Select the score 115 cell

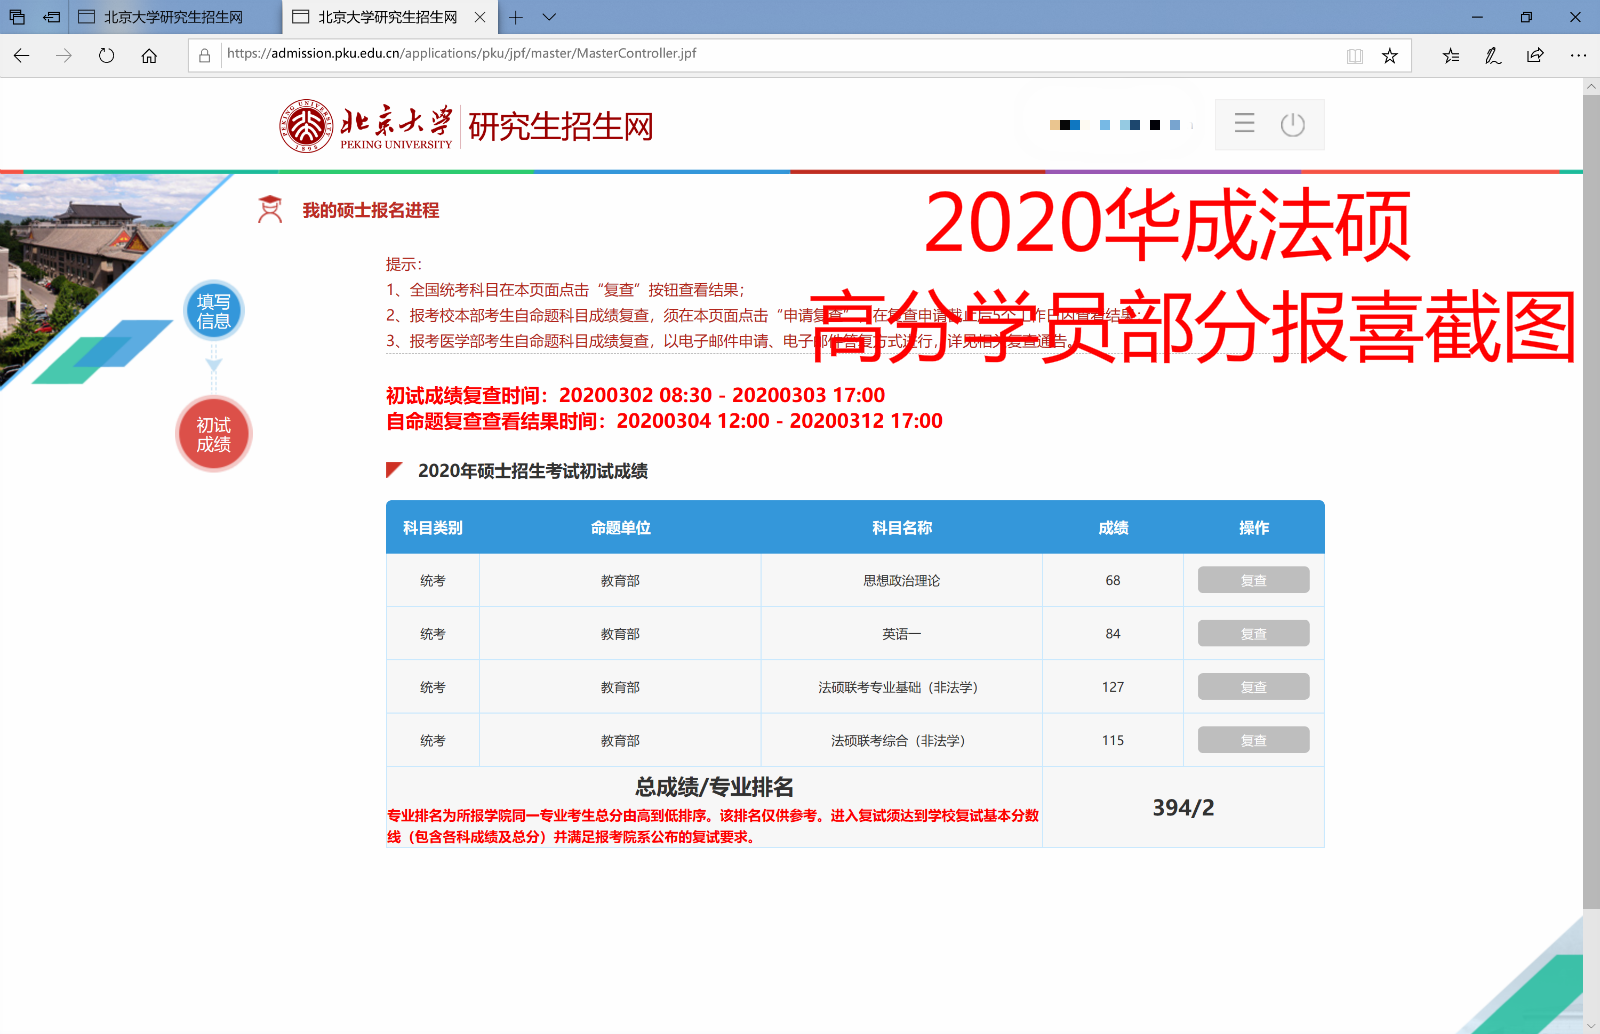(1113, 740)
